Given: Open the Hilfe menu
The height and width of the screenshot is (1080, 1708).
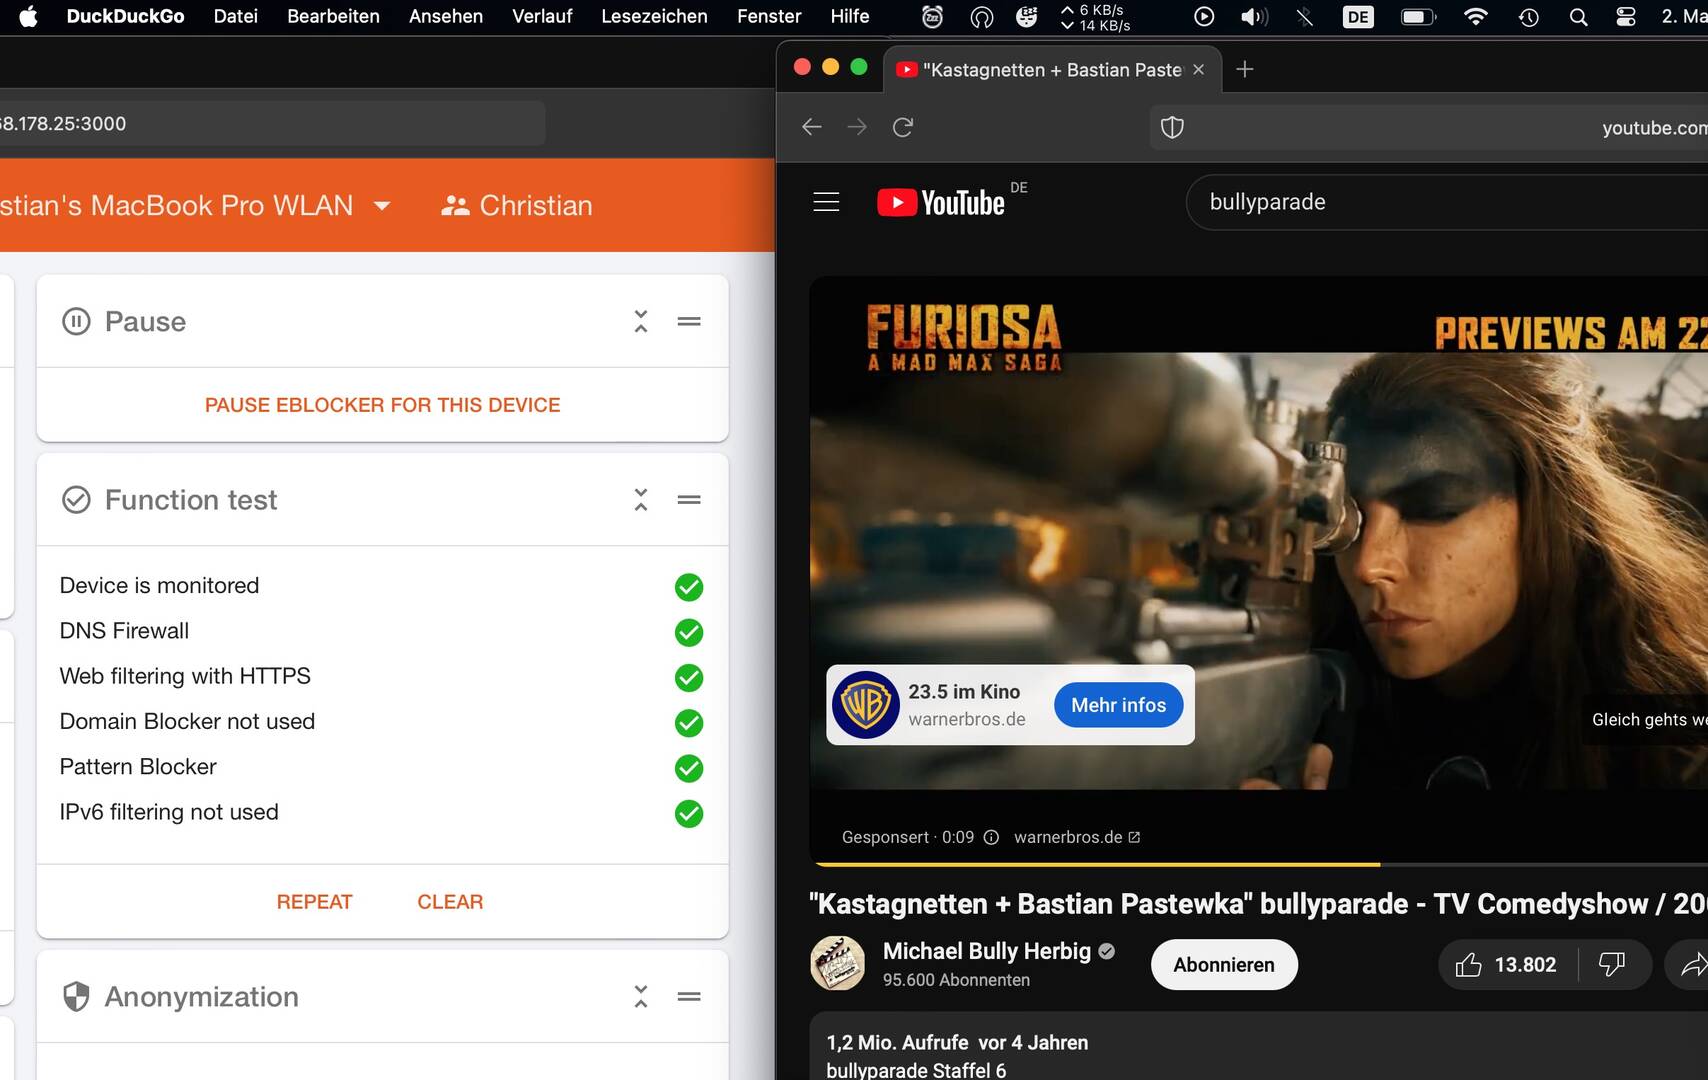Looking at the screenshot, I should pyautogui.click(x=850, y=16).
